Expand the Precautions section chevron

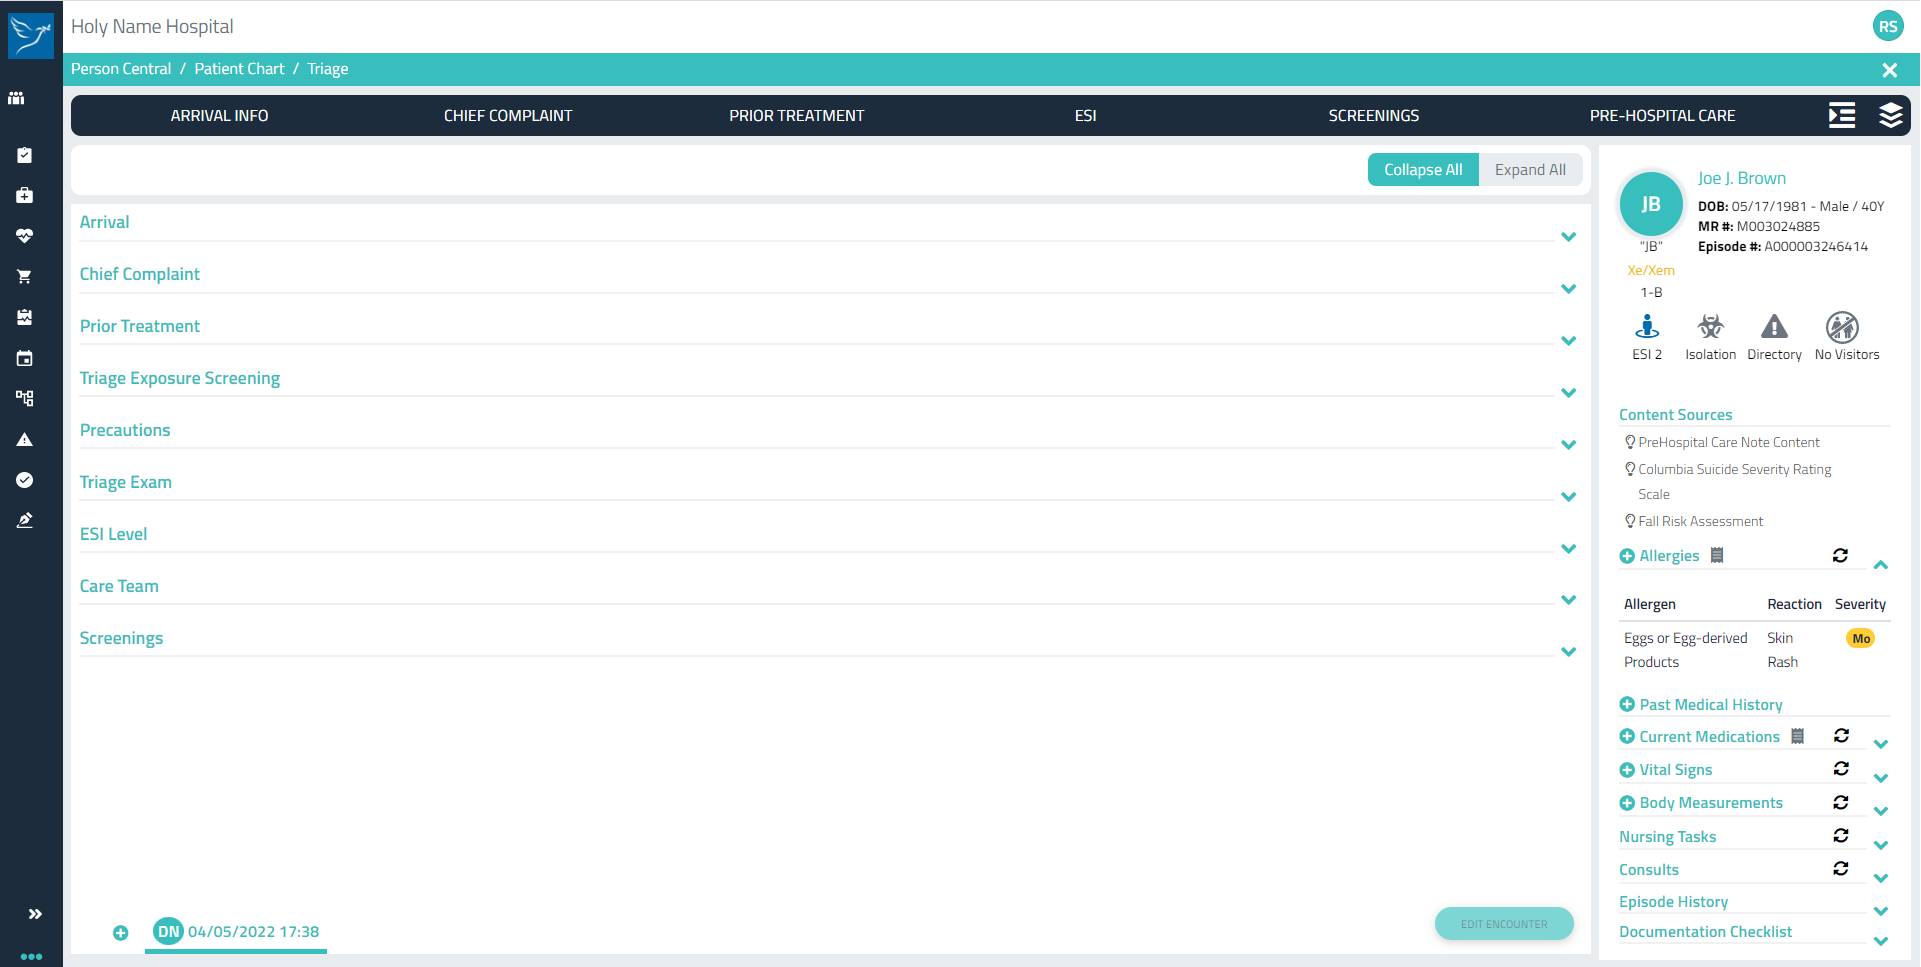point(1568,445)
